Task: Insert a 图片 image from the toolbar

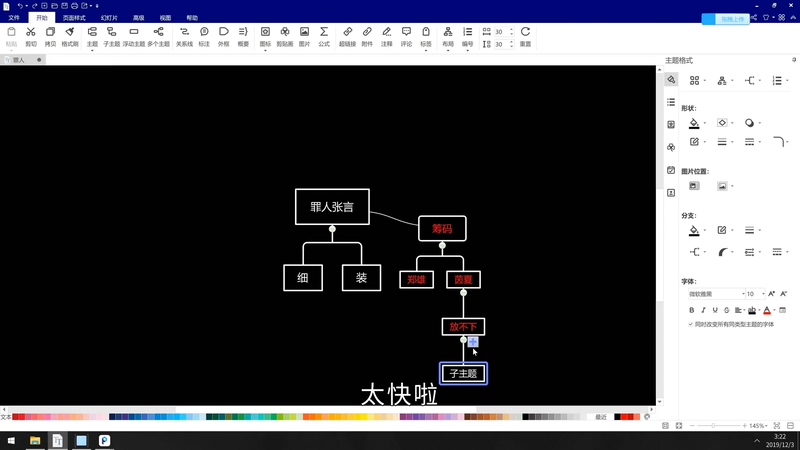Action: coord(304,37)
